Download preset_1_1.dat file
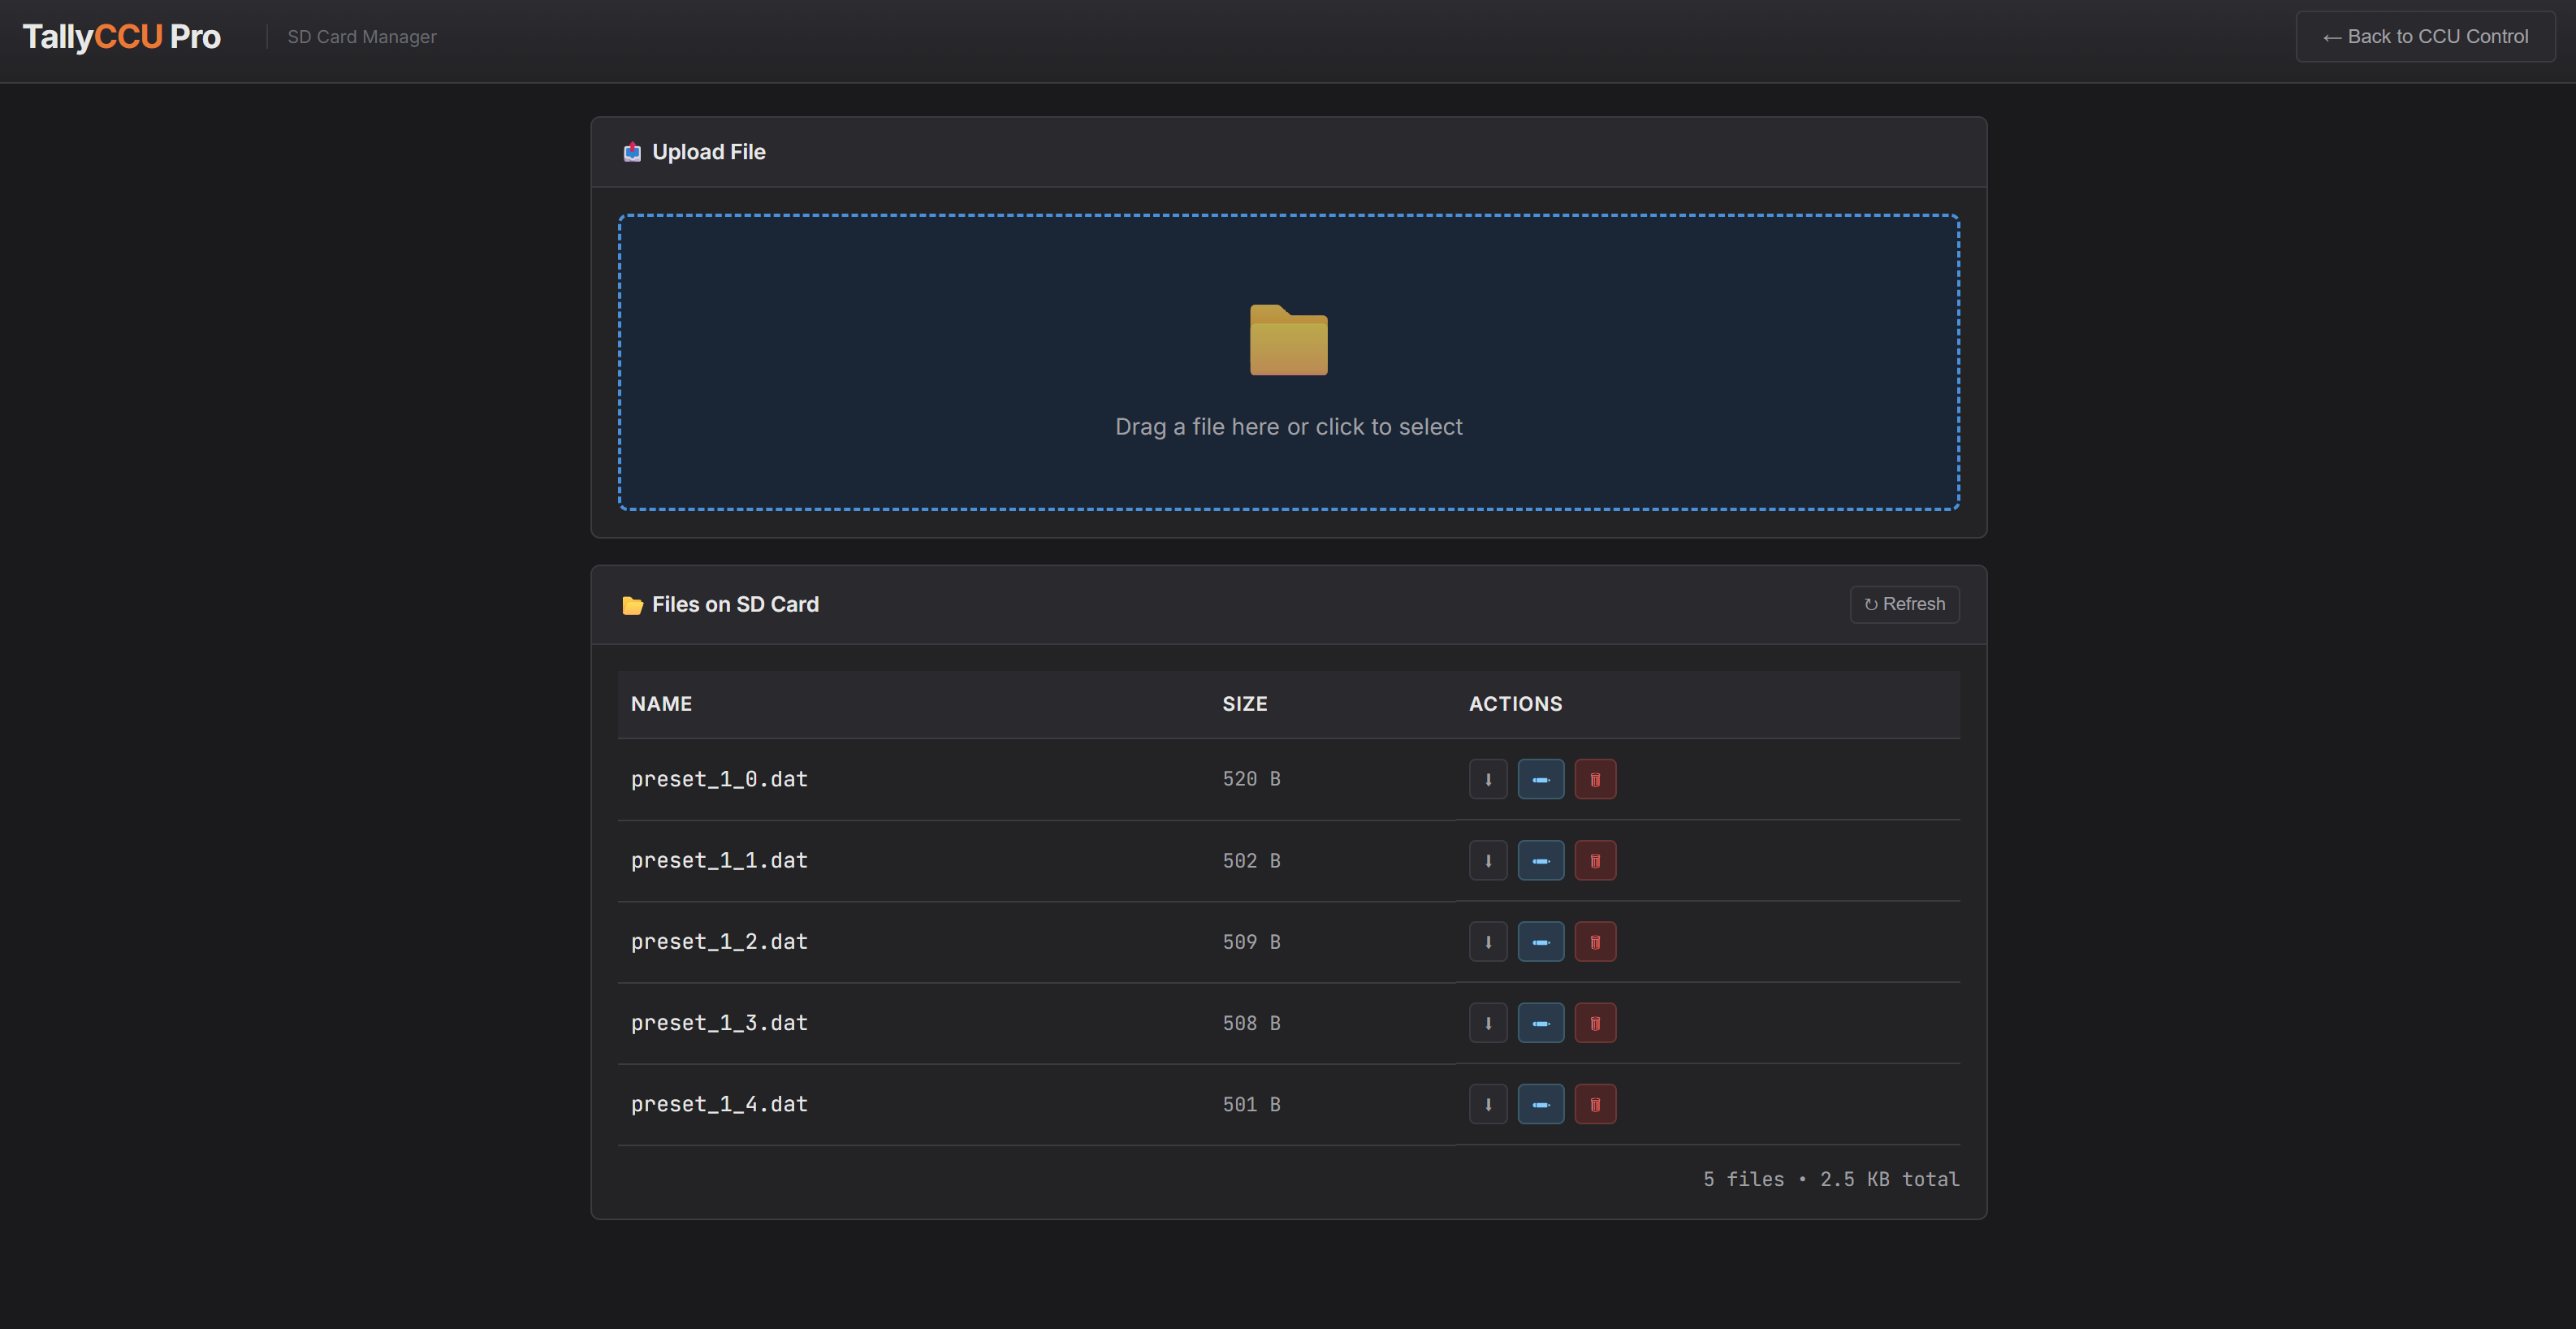Viewport: 2576px width, 1329px height. (x=1488, y=861)
